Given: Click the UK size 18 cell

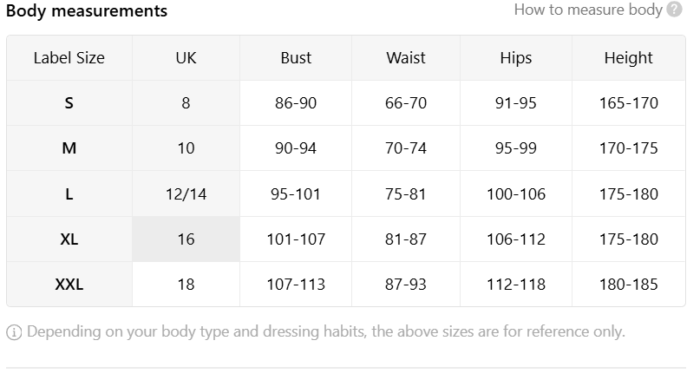Looking at the screenshot, I should (x=186, y=284).
